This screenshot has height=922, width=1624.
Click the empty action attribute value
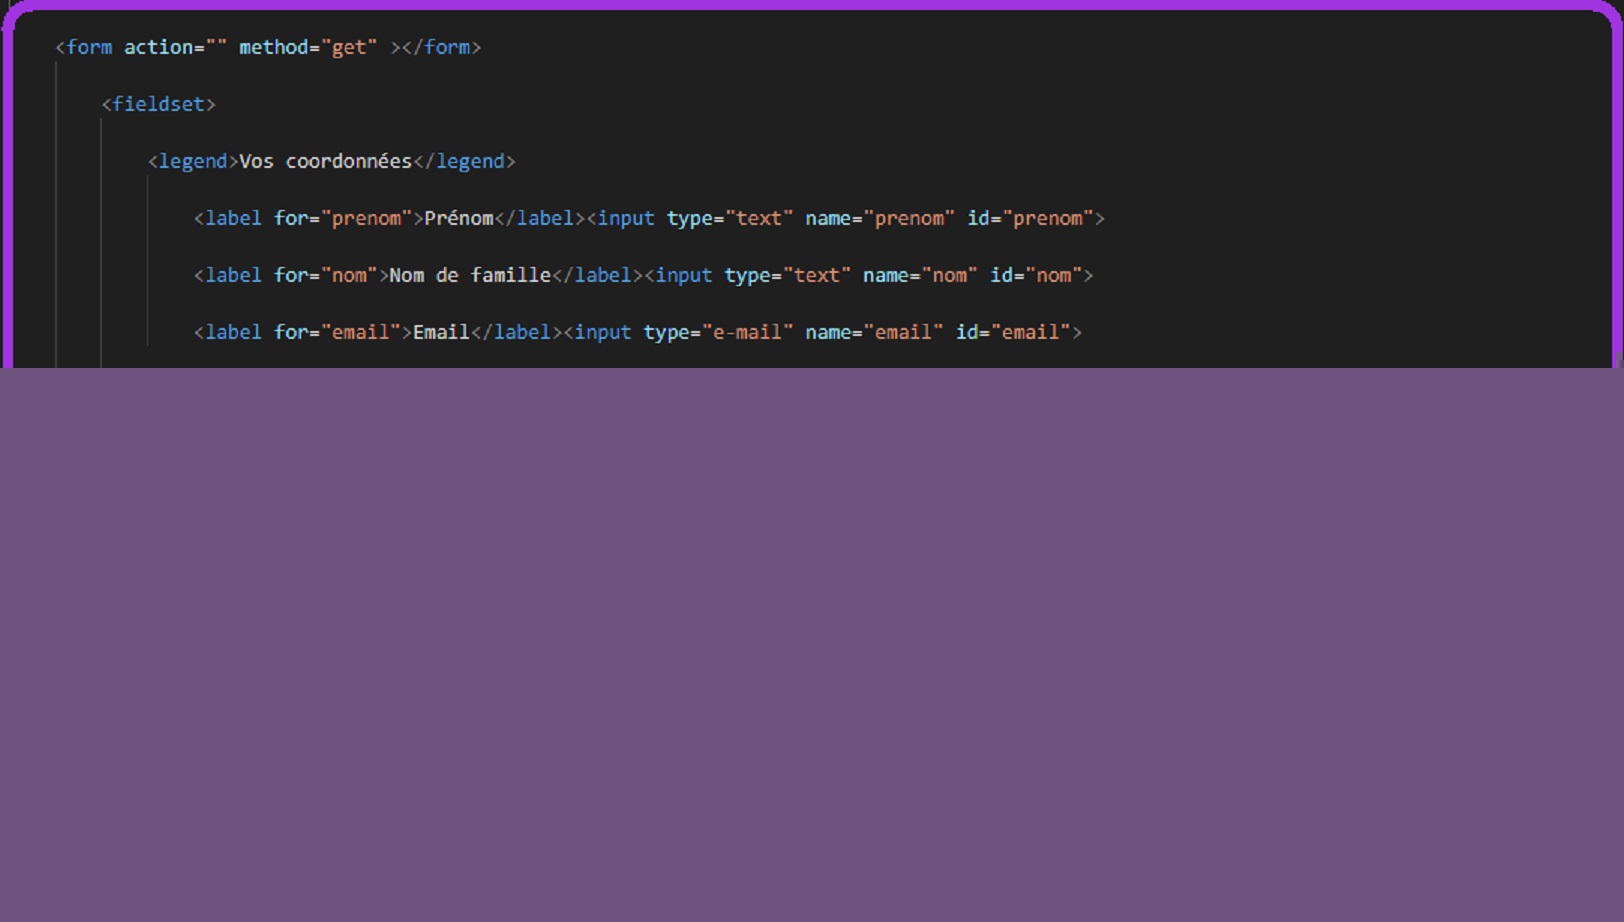click(x=216, y=47)
